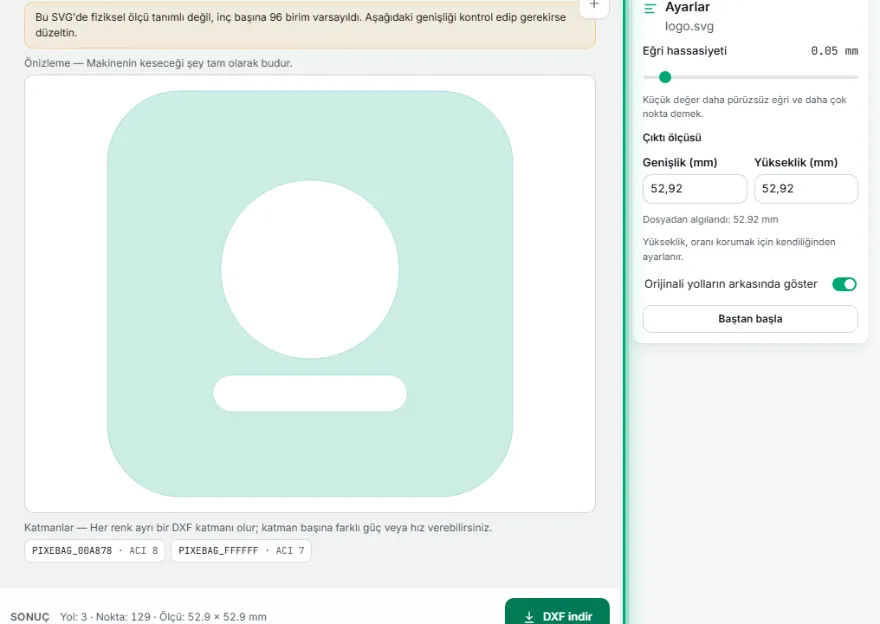Image resolution: width=880 pixels, height=624 pixels.
Task: Click the far right end of the curve sensitivity track
Action: pyautogui.click(x=856, y=77)
